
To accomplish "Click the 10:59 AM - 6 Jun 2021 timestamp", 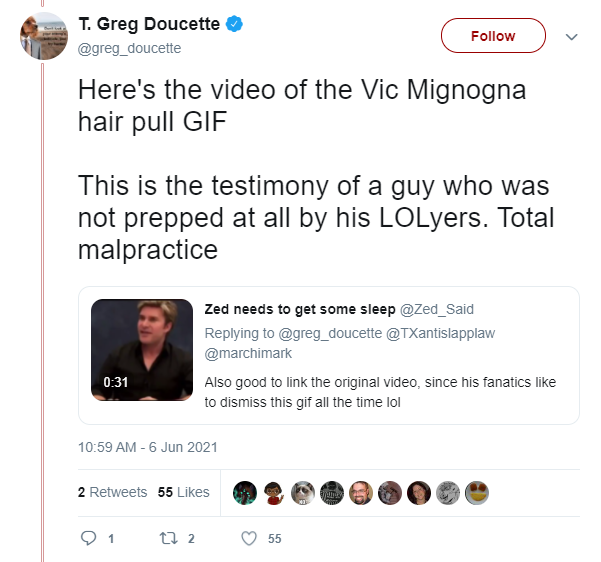I will 148,447.
